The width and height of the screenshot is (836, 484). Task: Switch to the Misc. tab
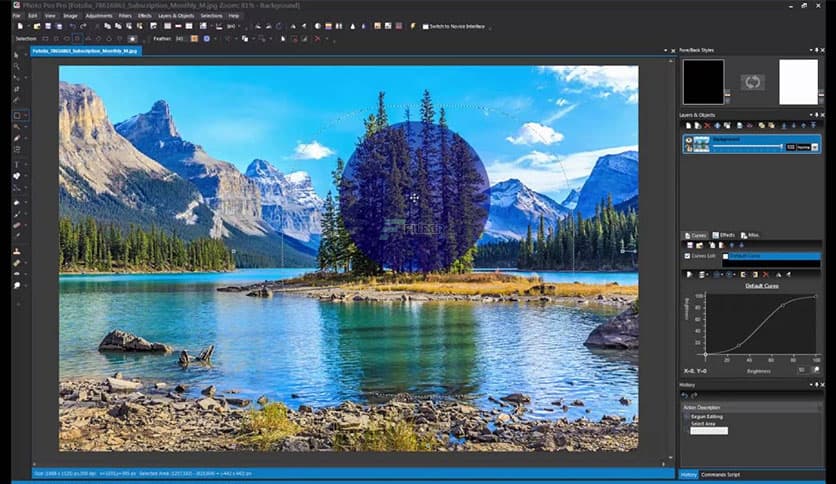750,235
